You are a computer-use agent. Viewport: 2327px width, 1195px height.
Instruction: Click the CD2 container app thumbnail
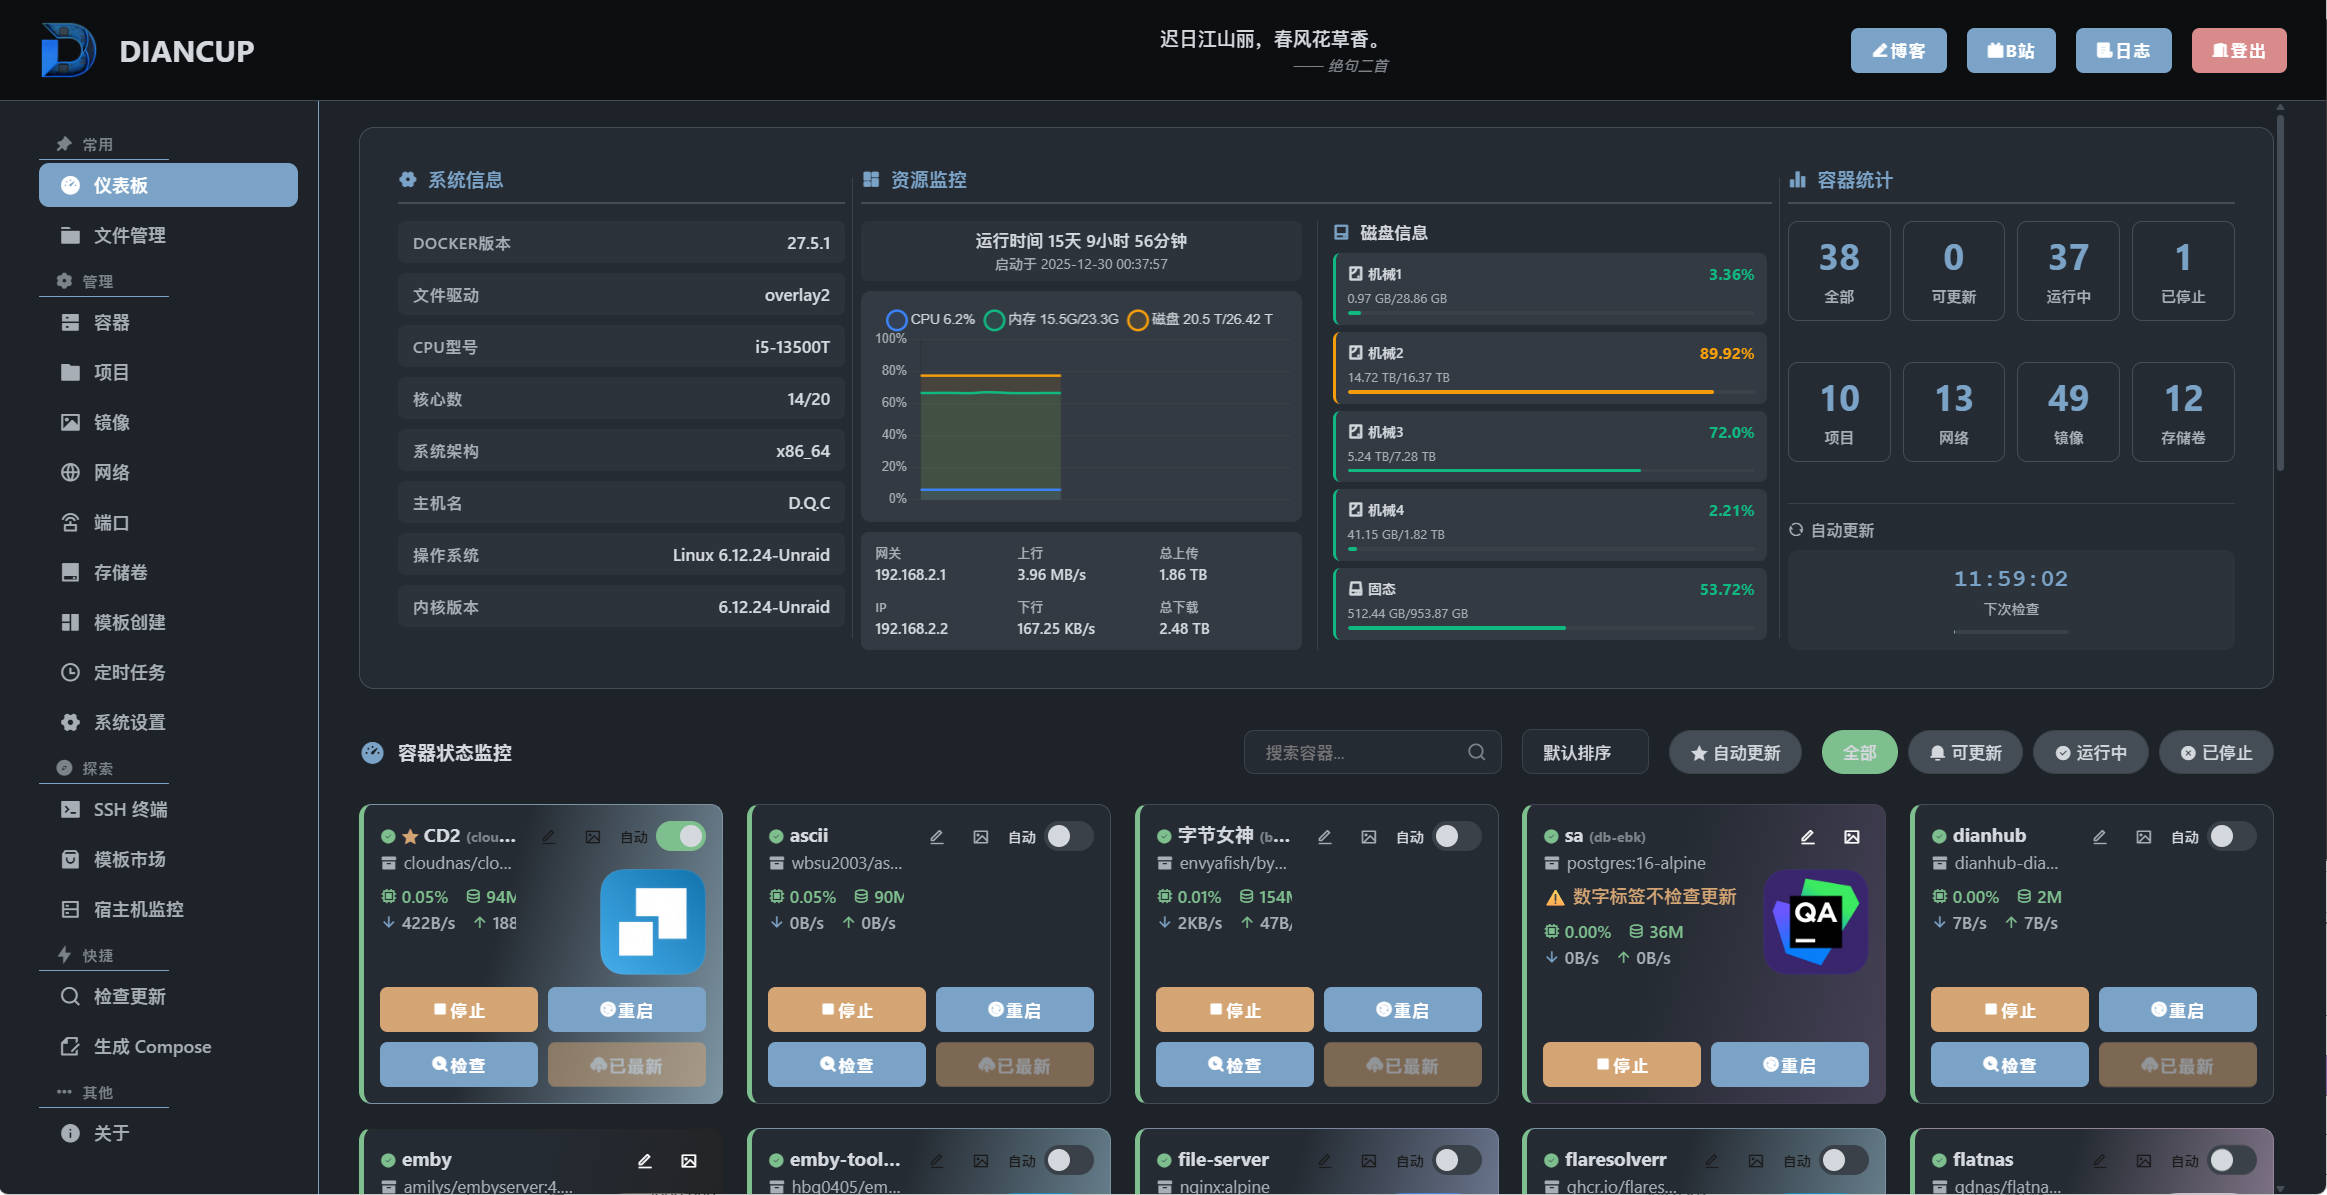point(652,921)
